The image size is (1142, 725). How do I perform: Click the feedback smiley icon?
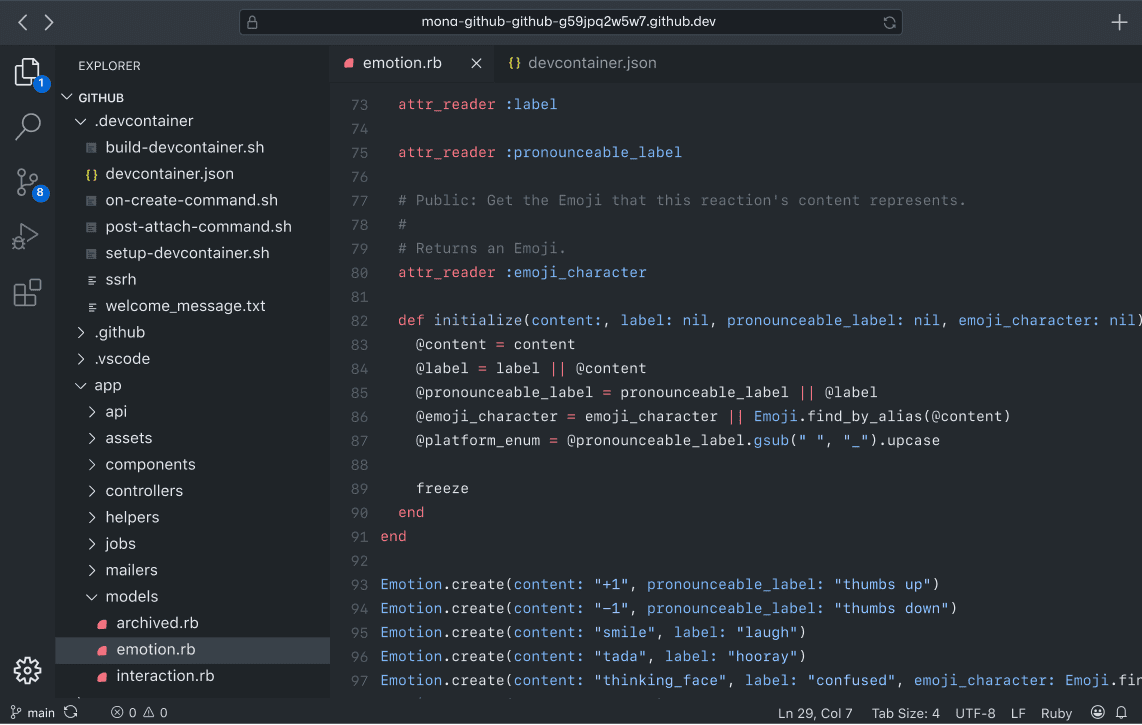point(1098,713)
